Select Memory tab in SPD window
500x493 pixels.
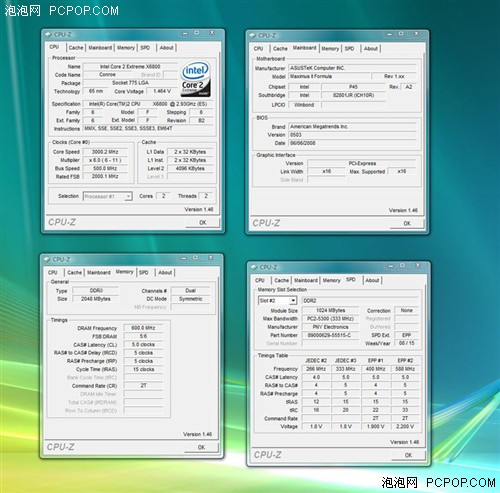tap(331, 281)
